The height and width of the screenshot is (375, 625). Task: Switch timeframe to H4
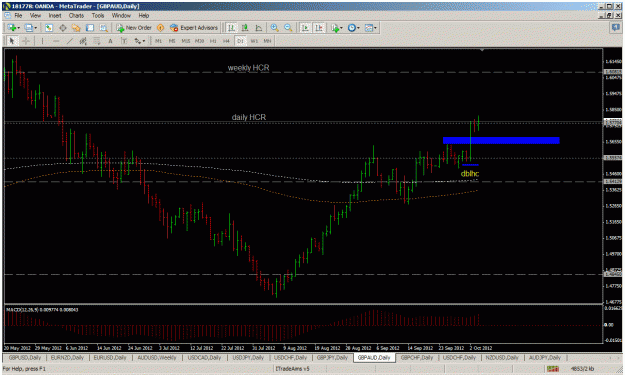coord(226,41)
